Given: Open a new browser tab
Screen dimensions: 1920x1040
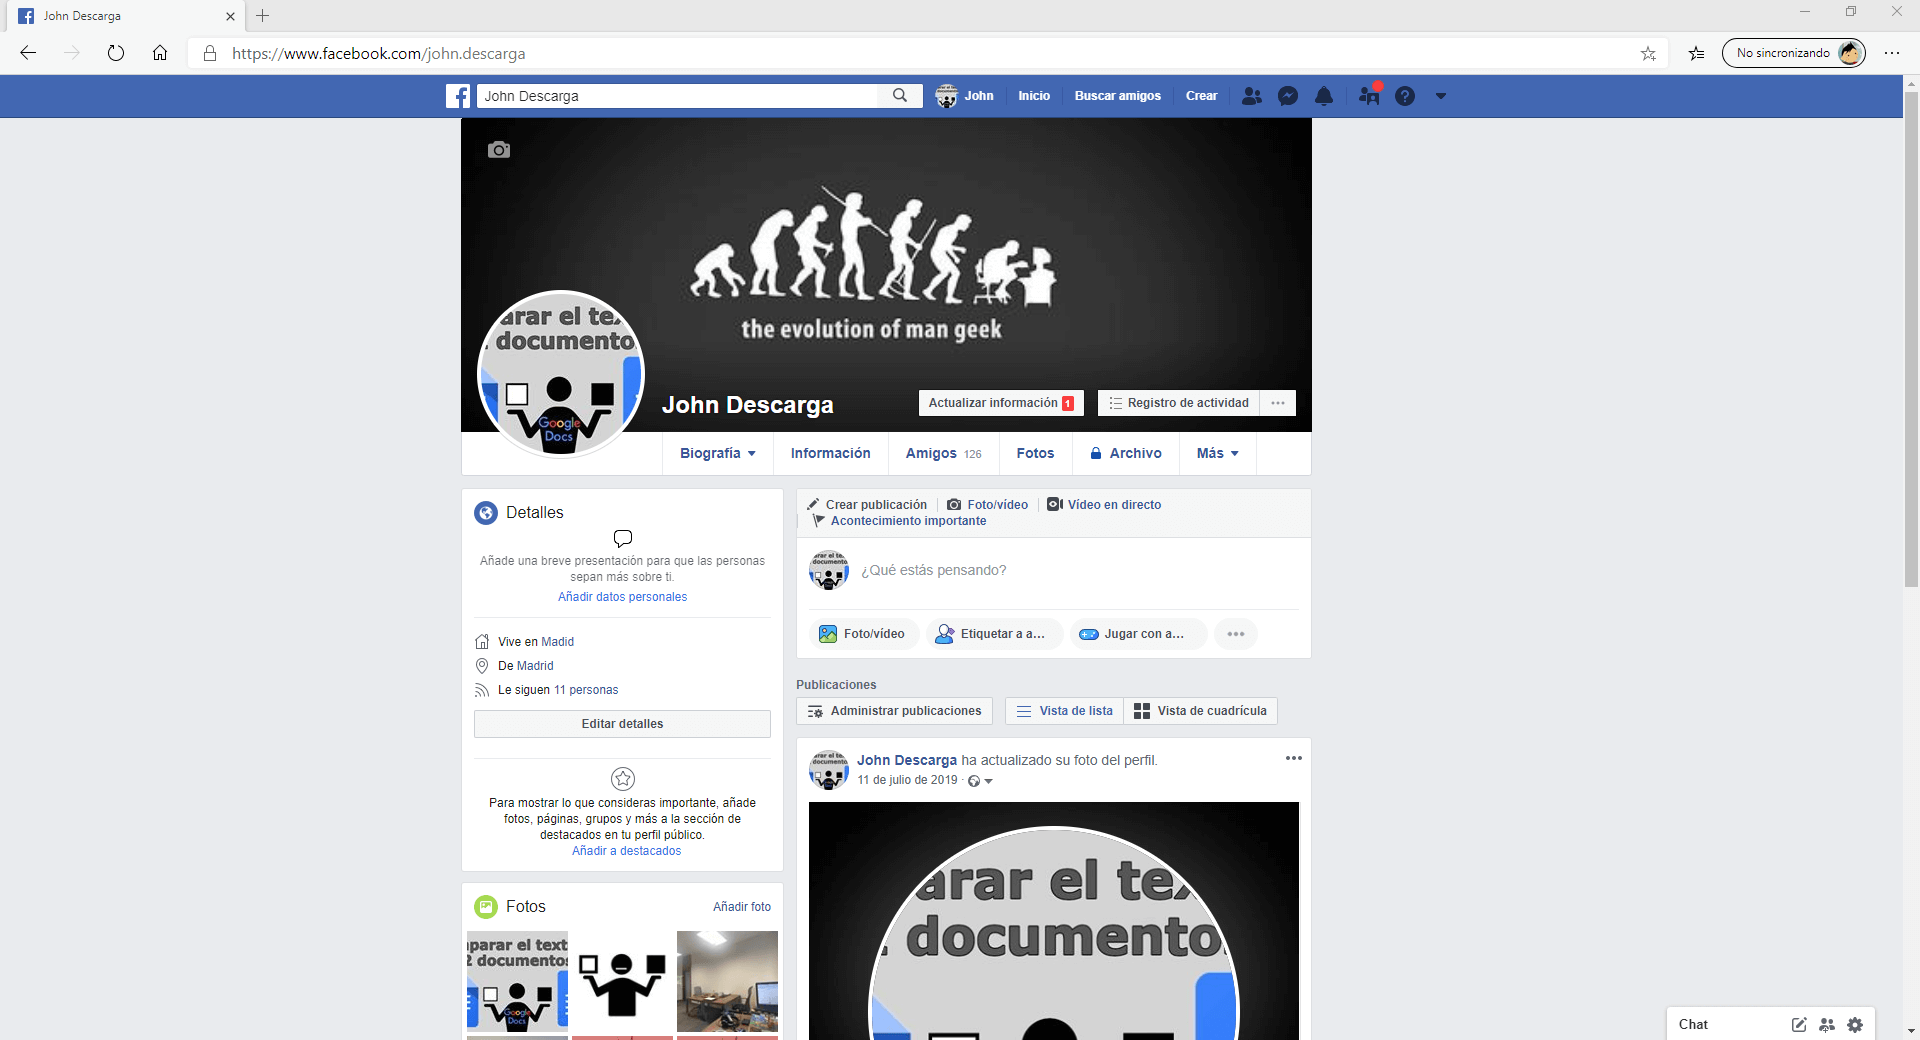Looking at the screenshot, I should pyautogui.click(x=263, y=16).
